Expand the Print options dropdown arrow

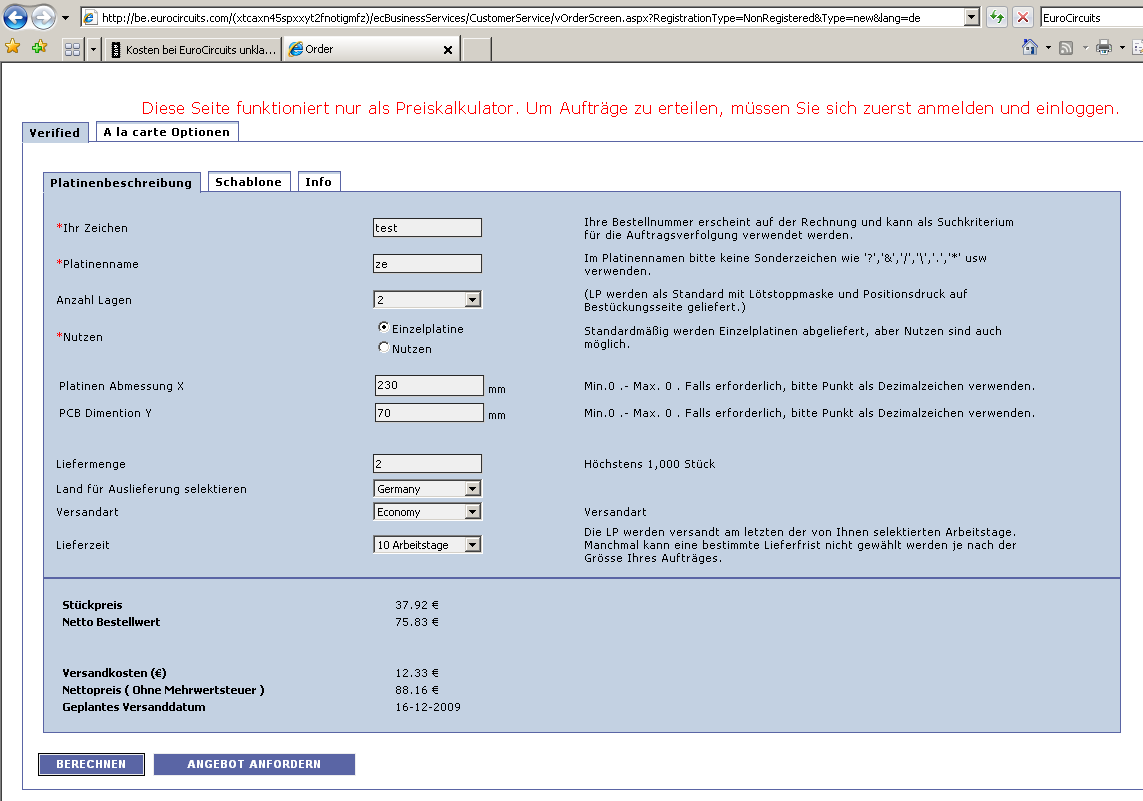pyautogui.click(x=1122, y=48)
